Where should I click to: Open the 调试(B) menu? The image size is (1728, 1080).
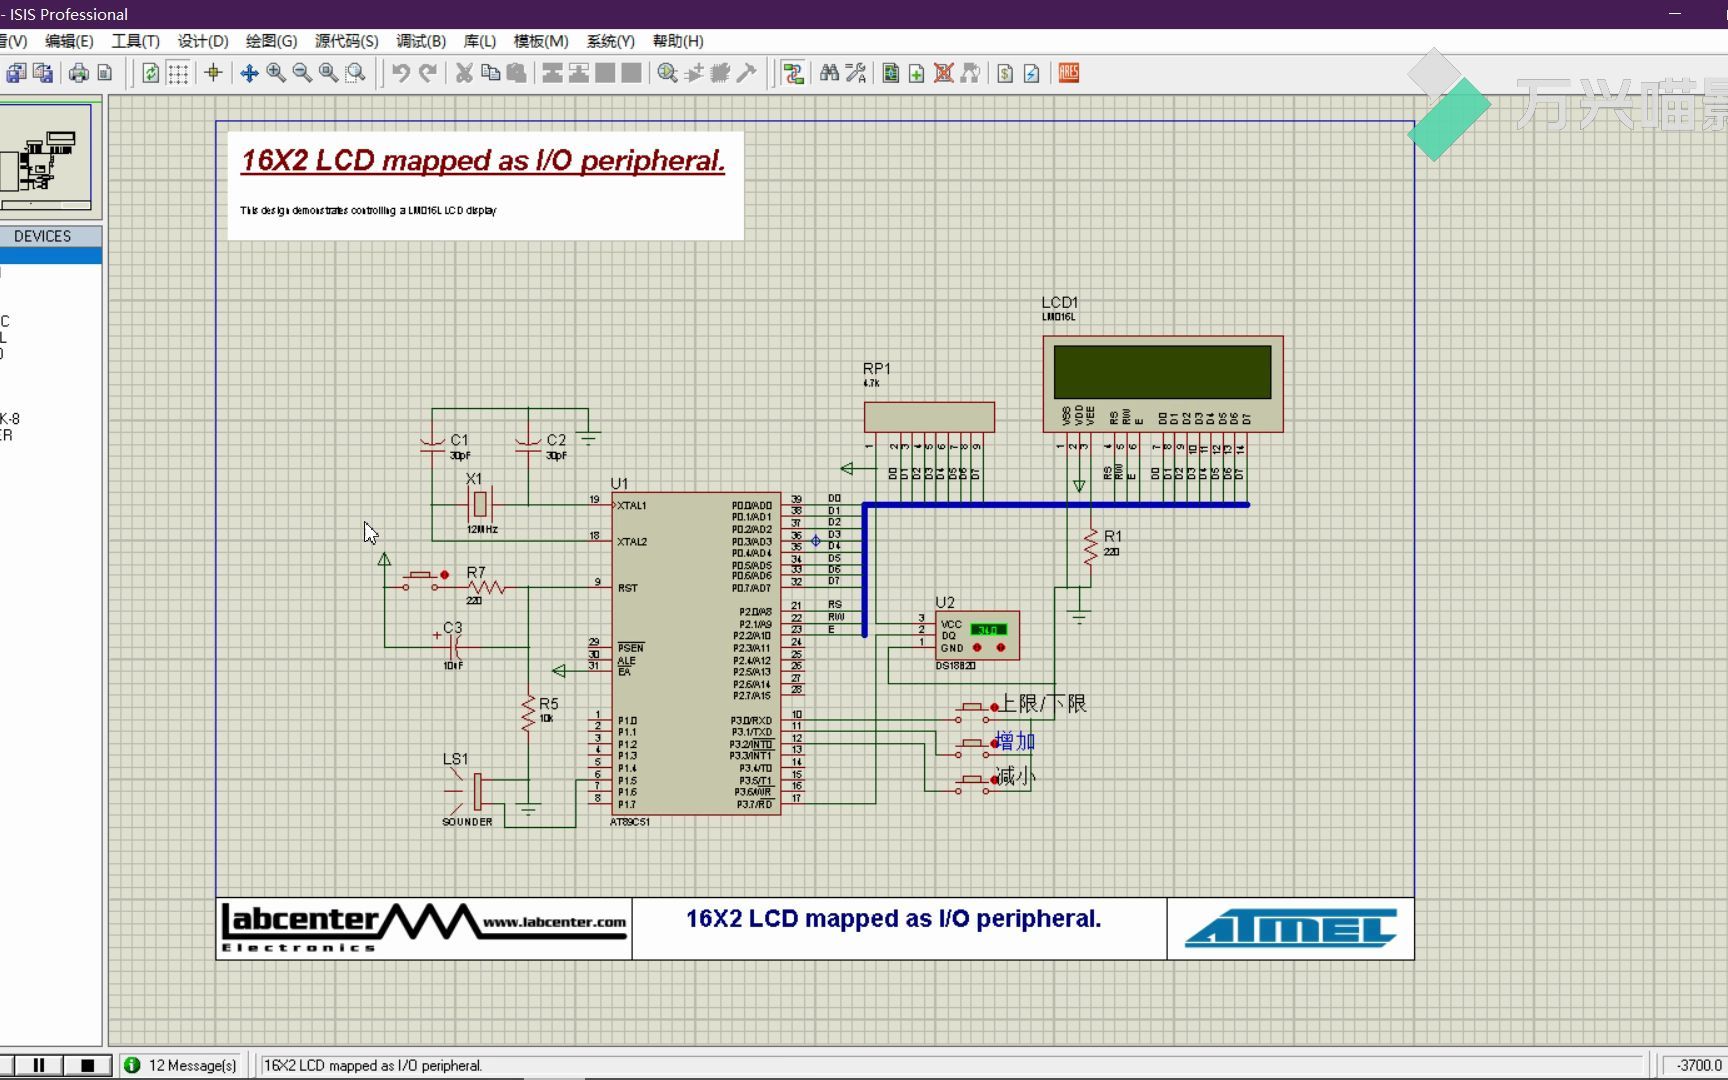[x=421, y=41]
